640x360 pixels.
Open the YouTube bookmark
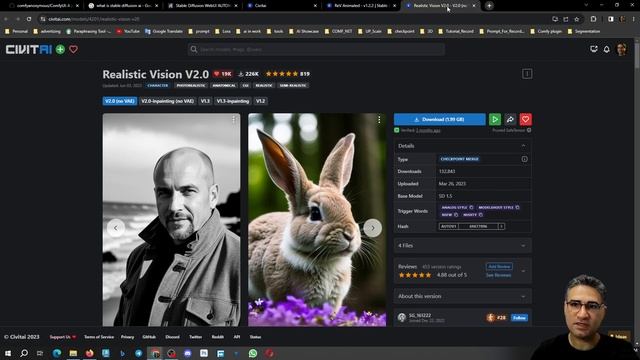click(x=128, y=31)
